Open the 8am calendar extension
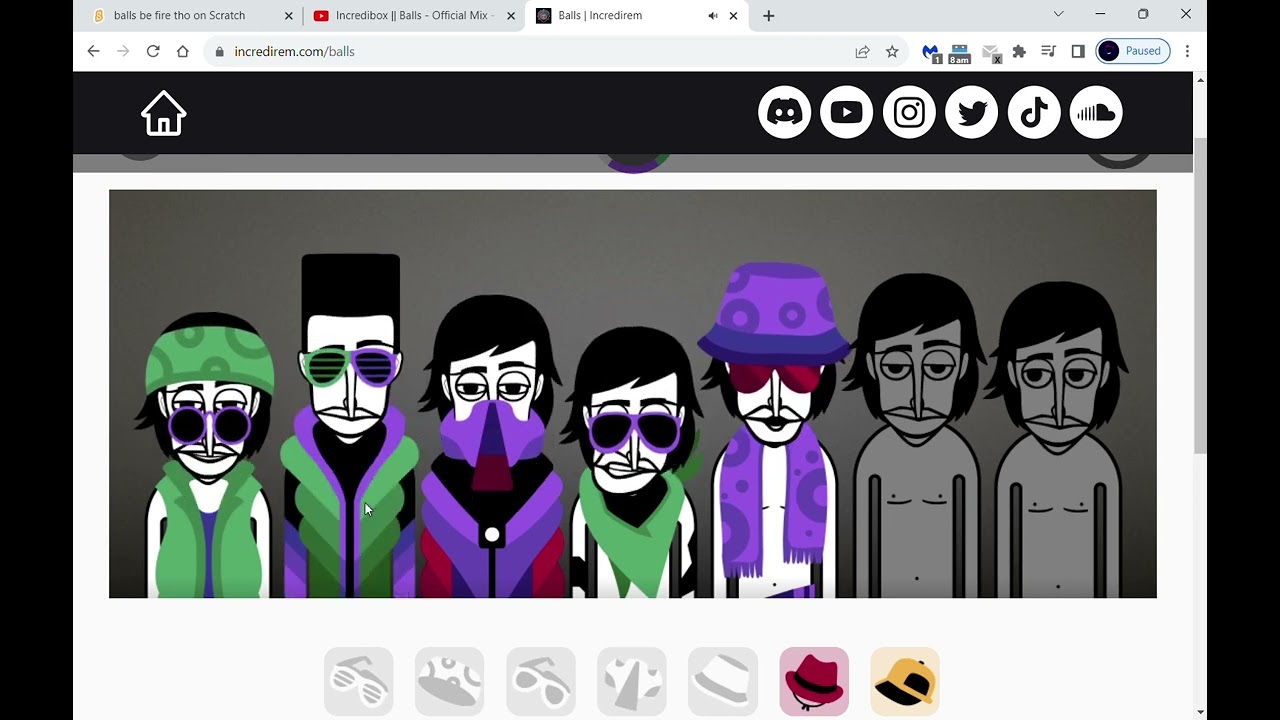1280x720 pixels. (x=960, y=52)
